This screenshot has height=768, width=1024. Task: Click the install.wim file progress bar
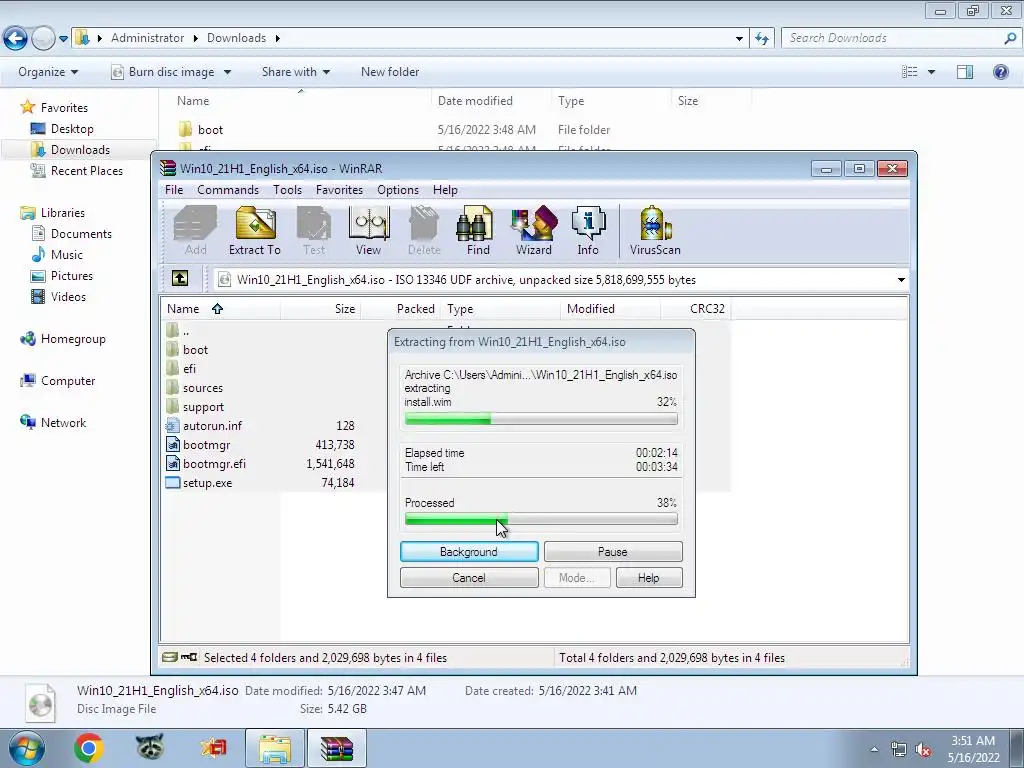(541, 419)
